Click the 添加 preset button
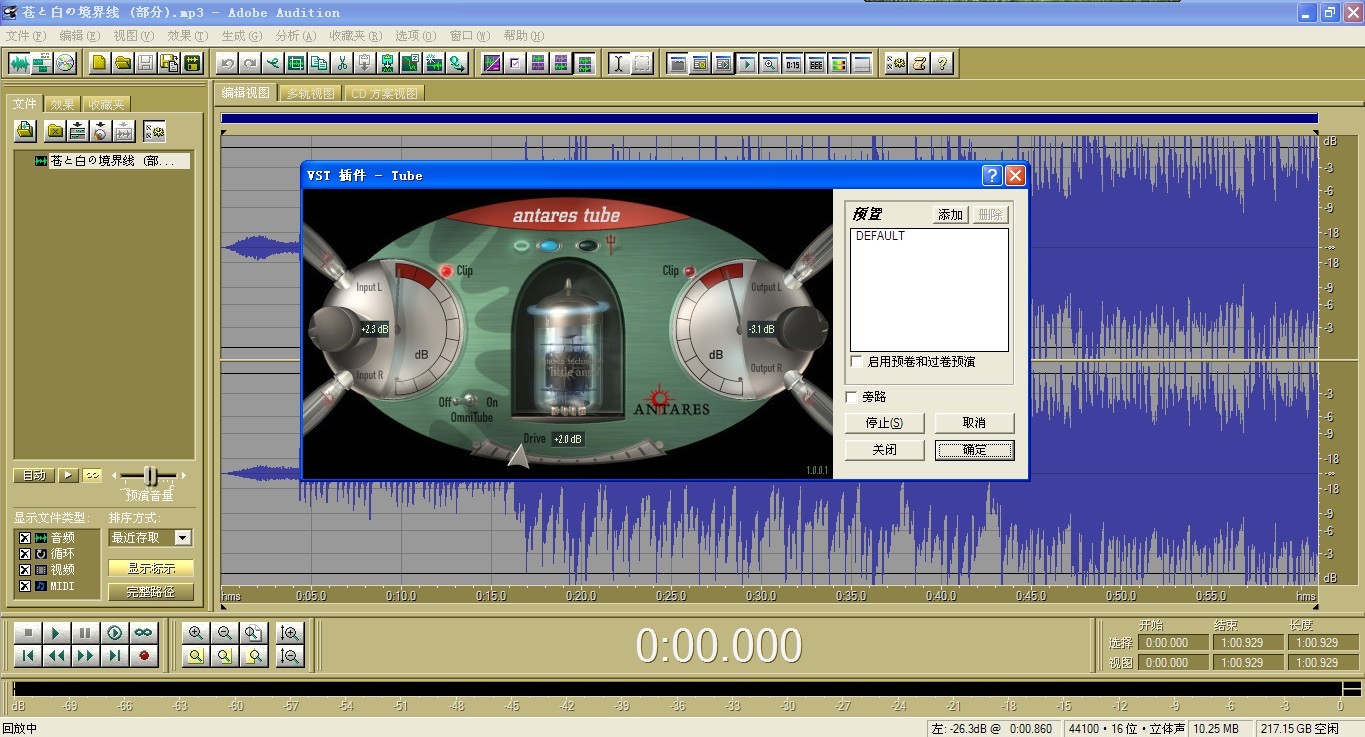 950,215
